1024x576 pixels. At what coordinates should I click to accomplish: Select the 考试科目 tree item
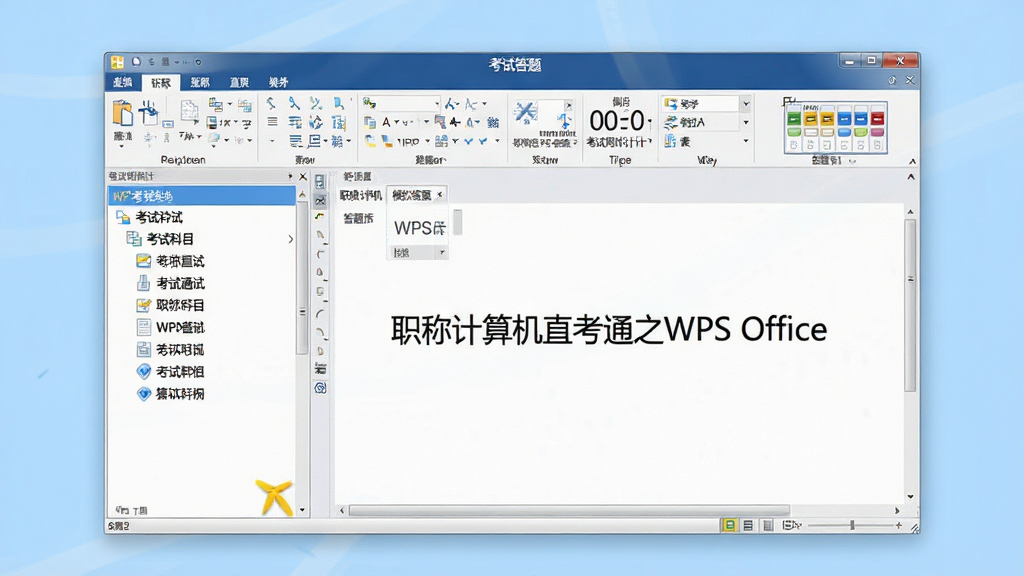point(170,239)
